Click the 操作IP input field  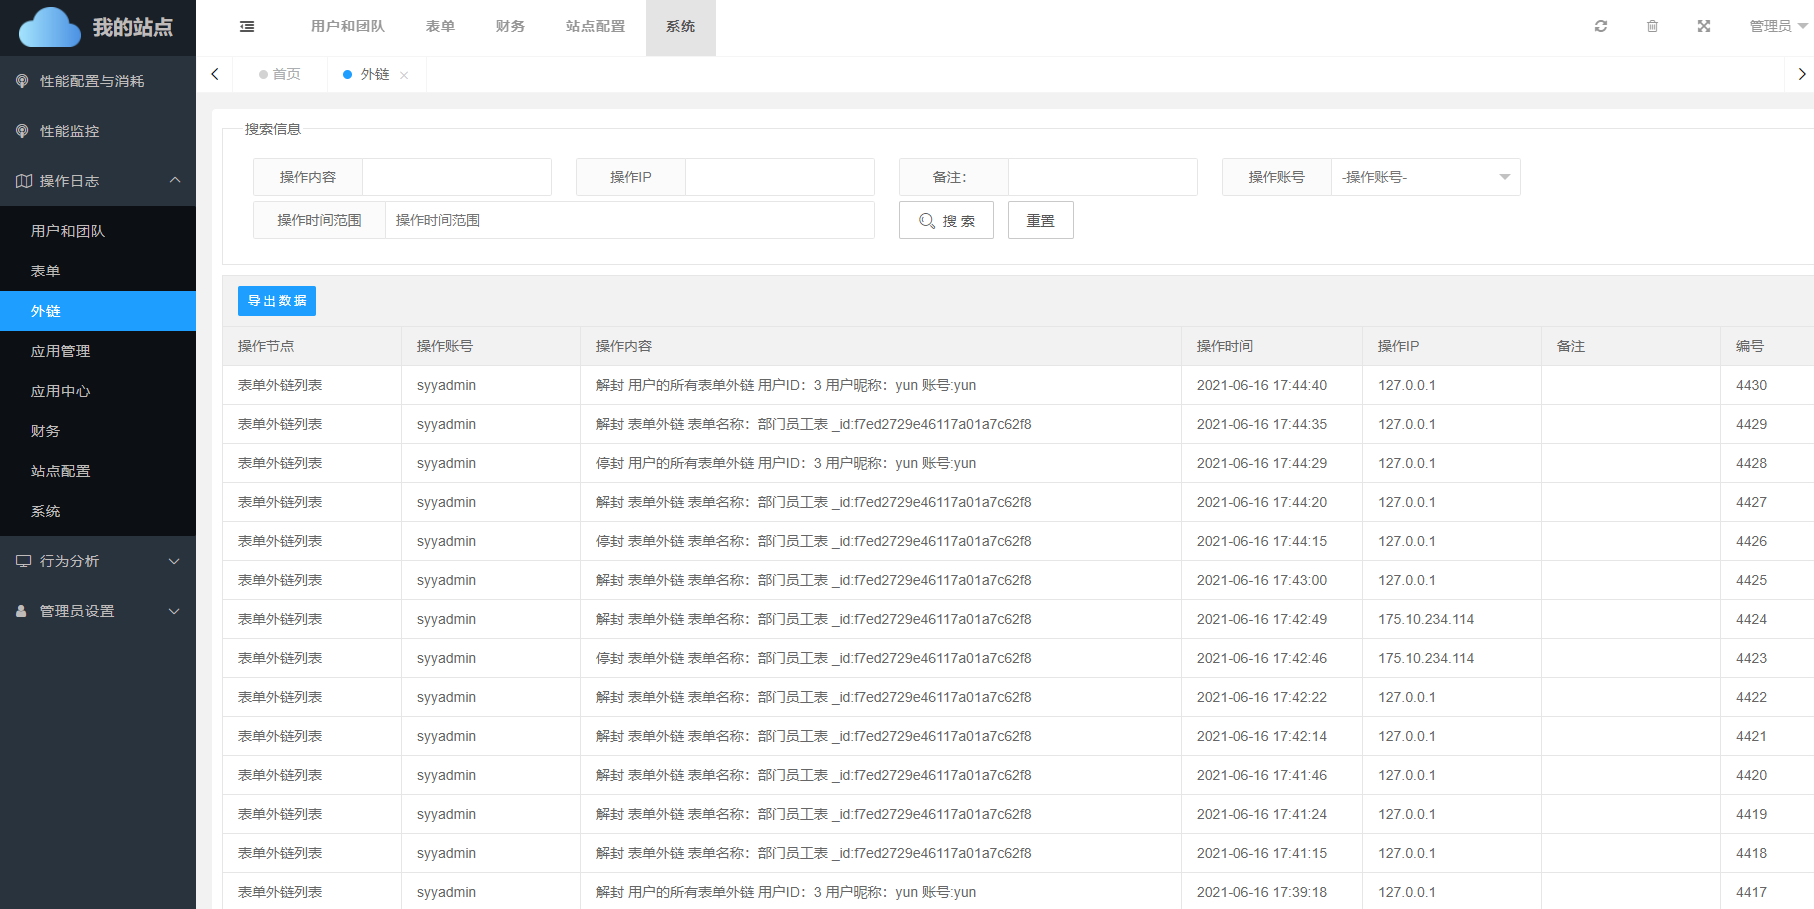point(779,177)
